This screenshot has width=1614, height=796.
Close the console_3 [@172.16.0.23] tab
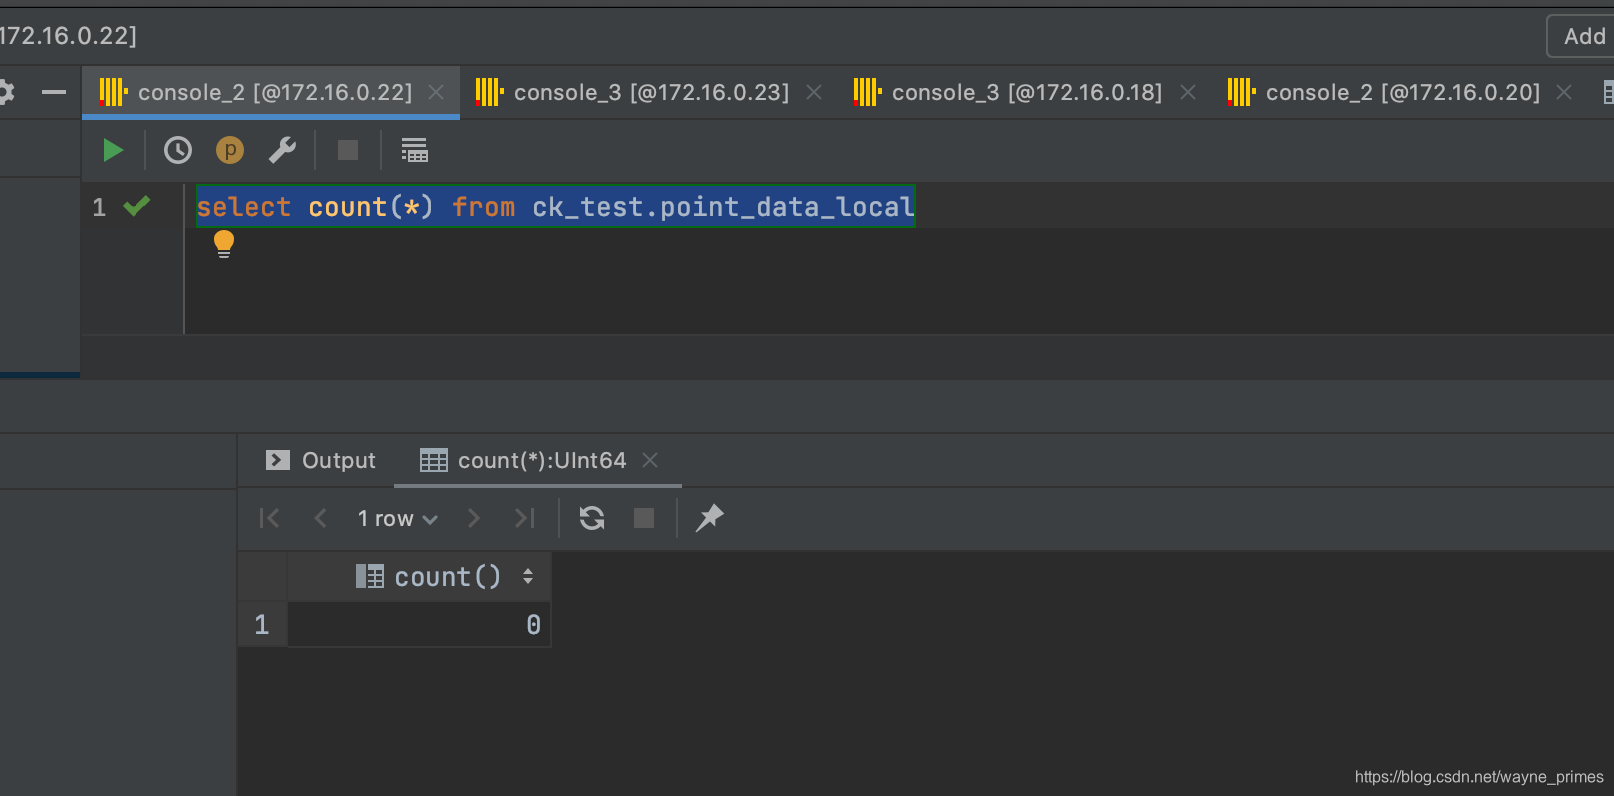pyautogui.click(x=814, y=92)
